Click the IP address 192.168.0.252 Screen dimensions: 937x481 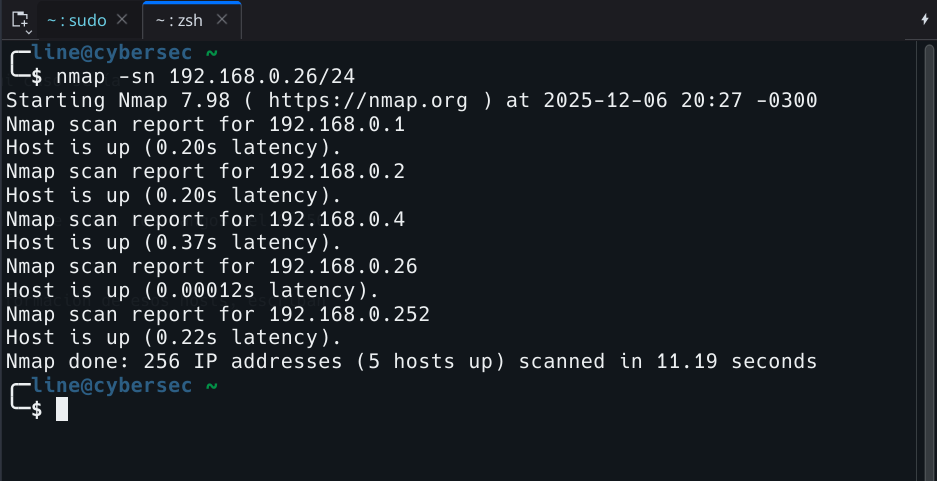(349, 314)
